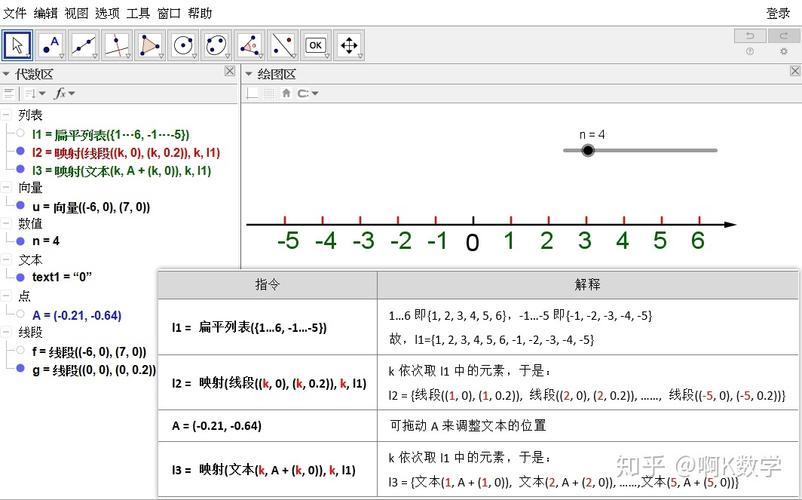Collapse the 线段 group

tap(6, 332)
